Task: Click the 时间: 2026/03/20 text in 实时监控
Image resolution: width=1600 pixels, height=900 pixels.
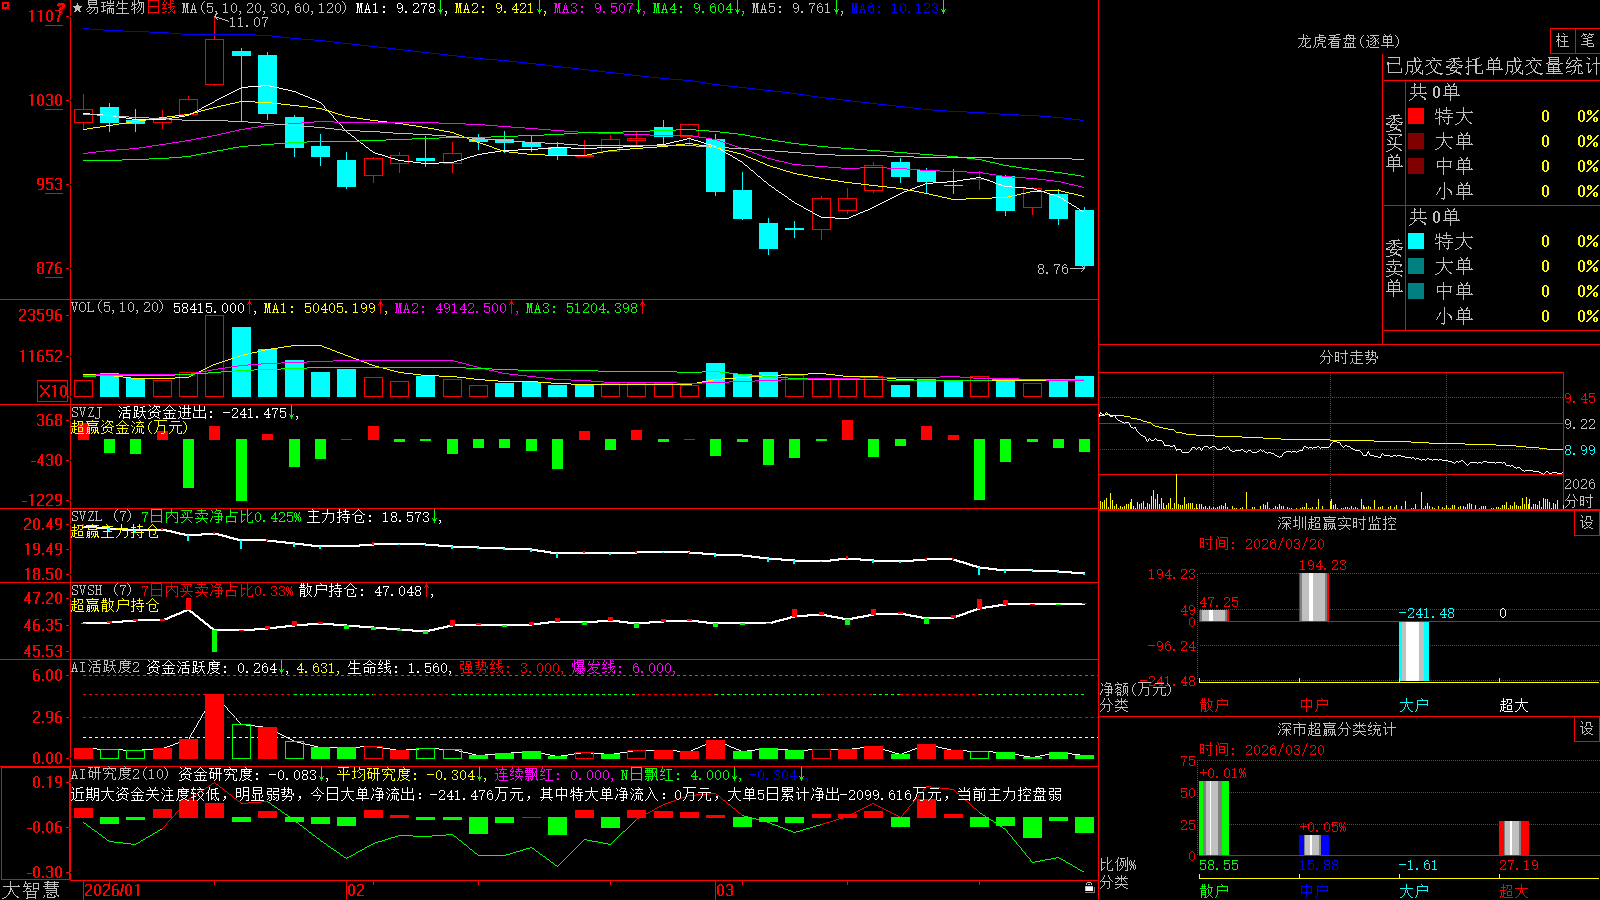Action: click(1262, 544)
